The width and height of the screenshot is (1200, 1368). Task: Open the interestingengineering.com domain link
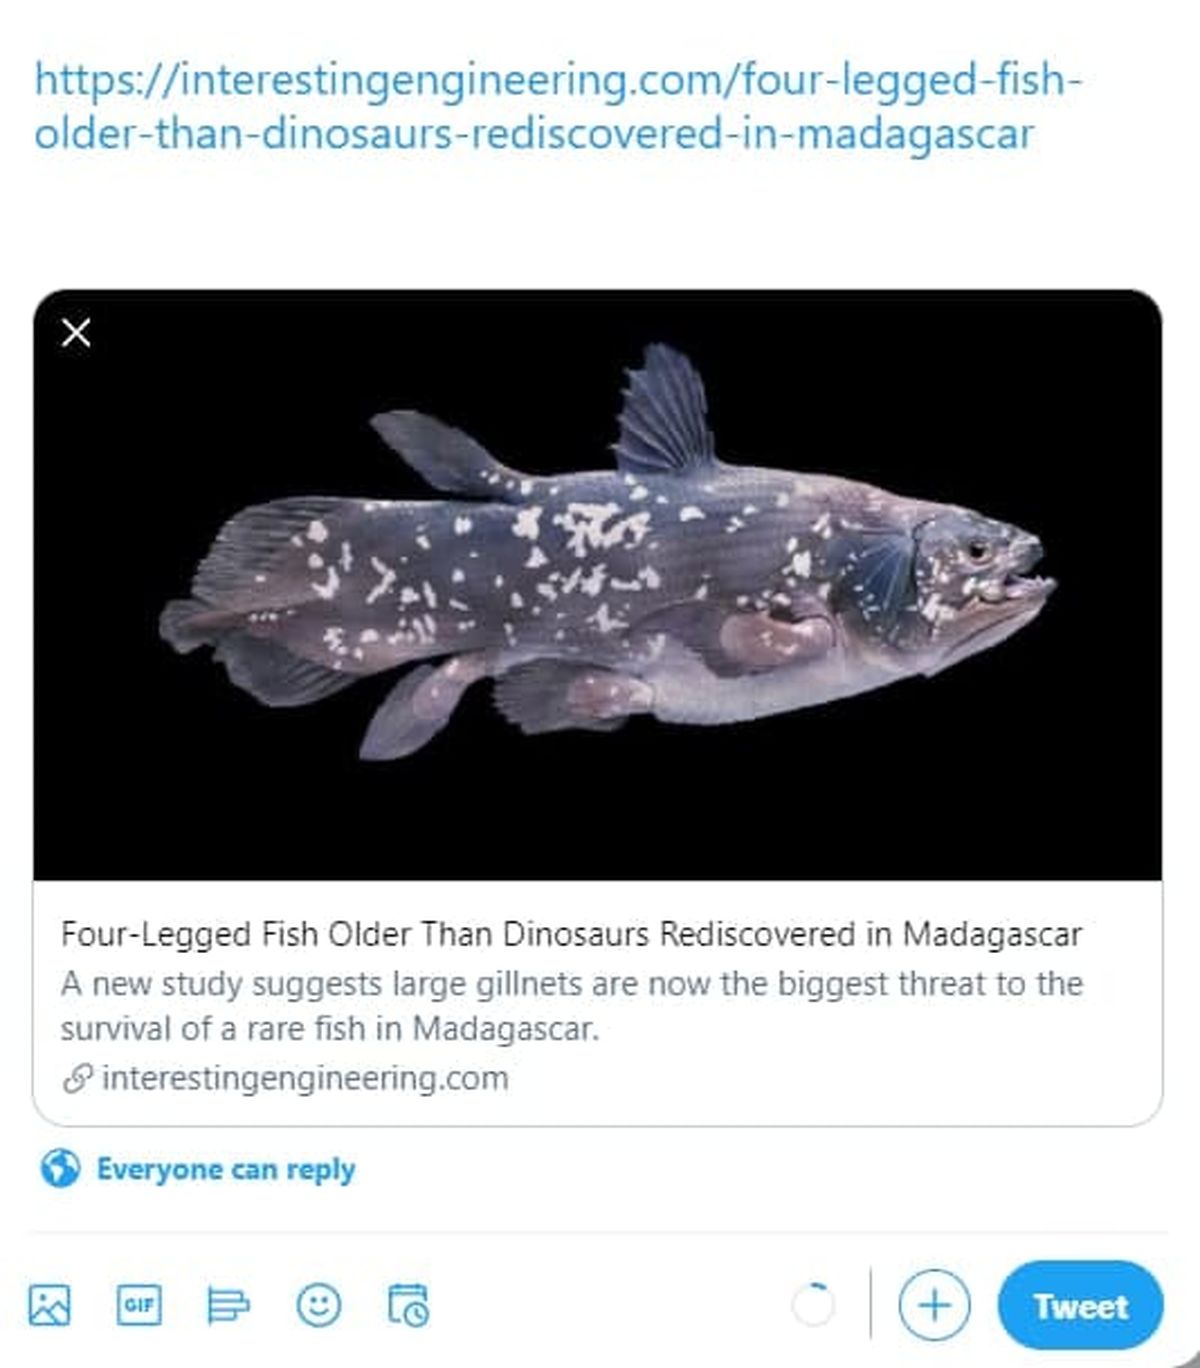[305, 1078]
